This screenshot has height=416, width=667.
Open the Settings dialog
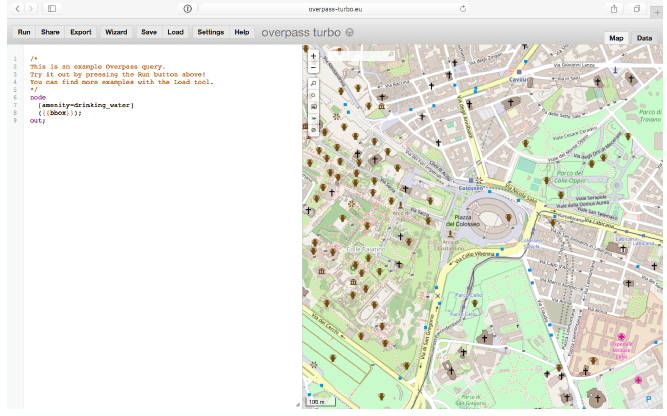tap(210, 32)
